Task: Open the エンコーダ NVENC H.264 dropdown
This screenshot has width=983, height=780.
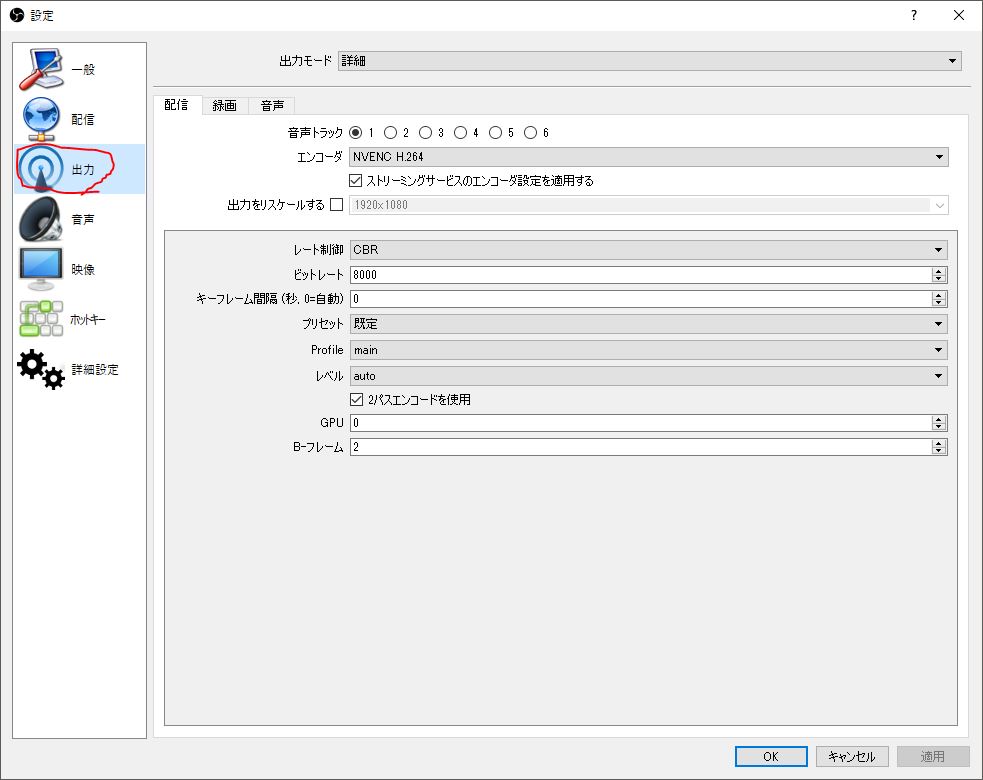Action: click(648, 157)
